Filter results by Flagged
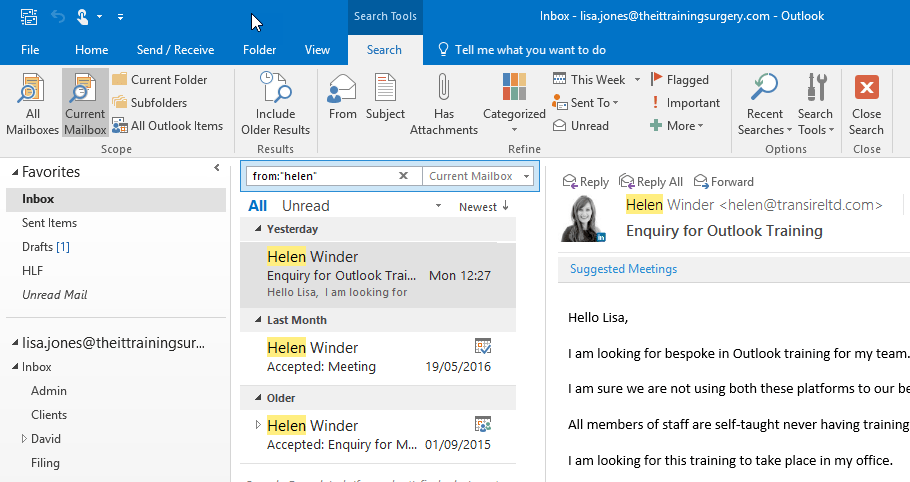 point(680,79)
